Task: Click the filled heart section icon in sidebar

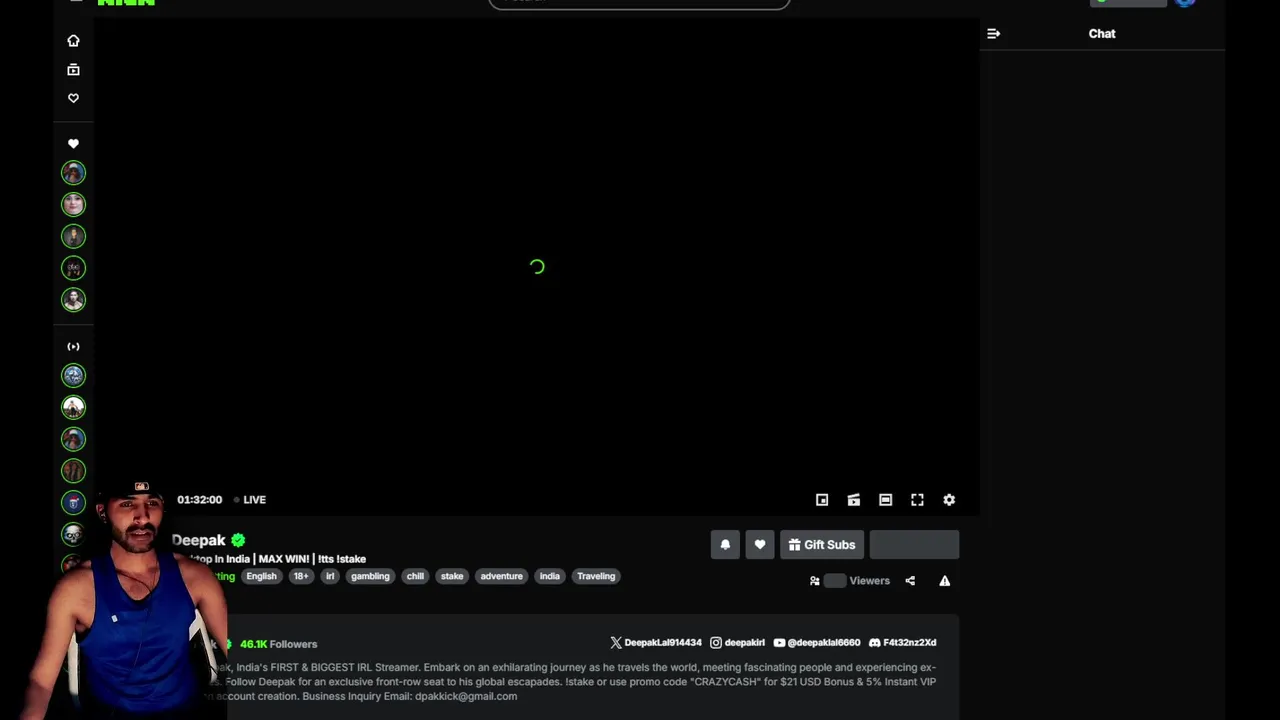Action: pyautogui.click(x=73, y=144)
